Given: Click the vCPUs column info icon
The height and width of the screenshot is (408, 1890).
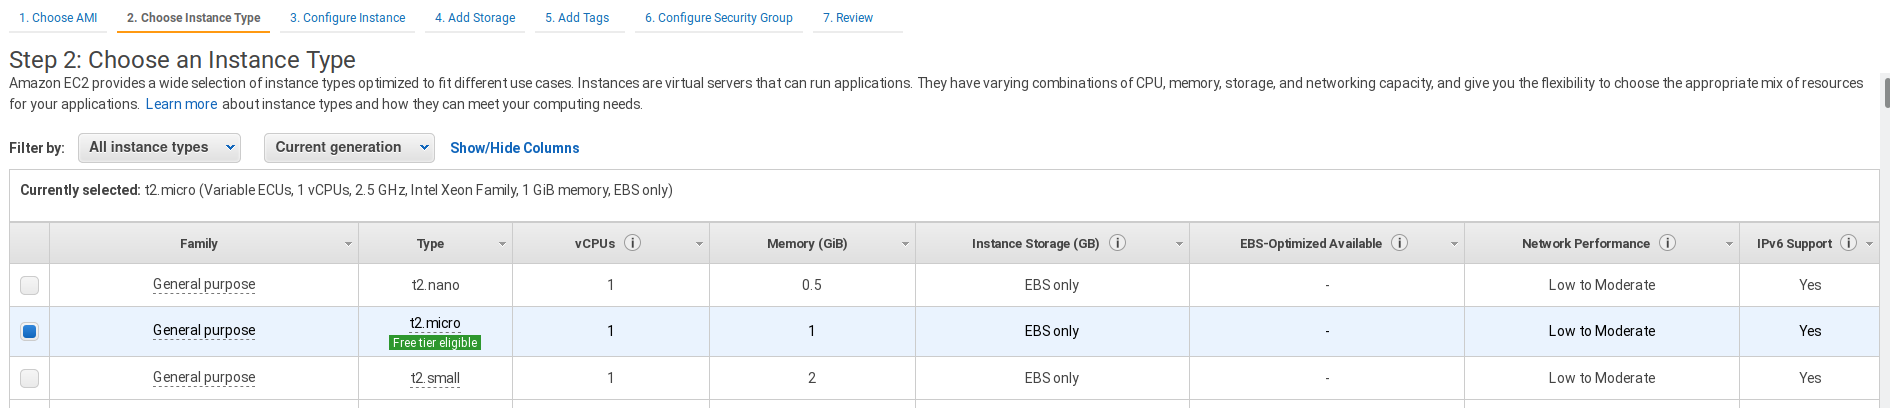Looking at the screenshot, I should tap(633, 243).
